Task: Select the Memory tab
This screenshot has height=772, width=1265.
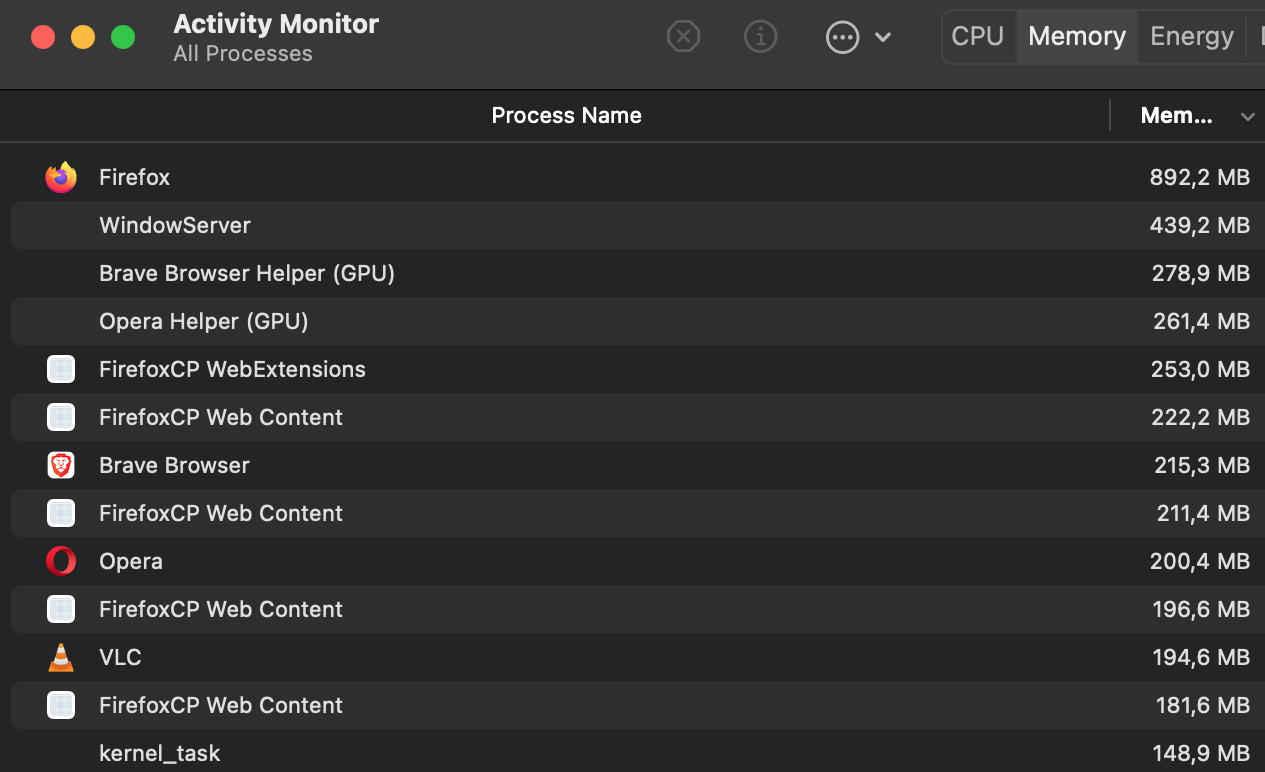Action: (1077, 37)
